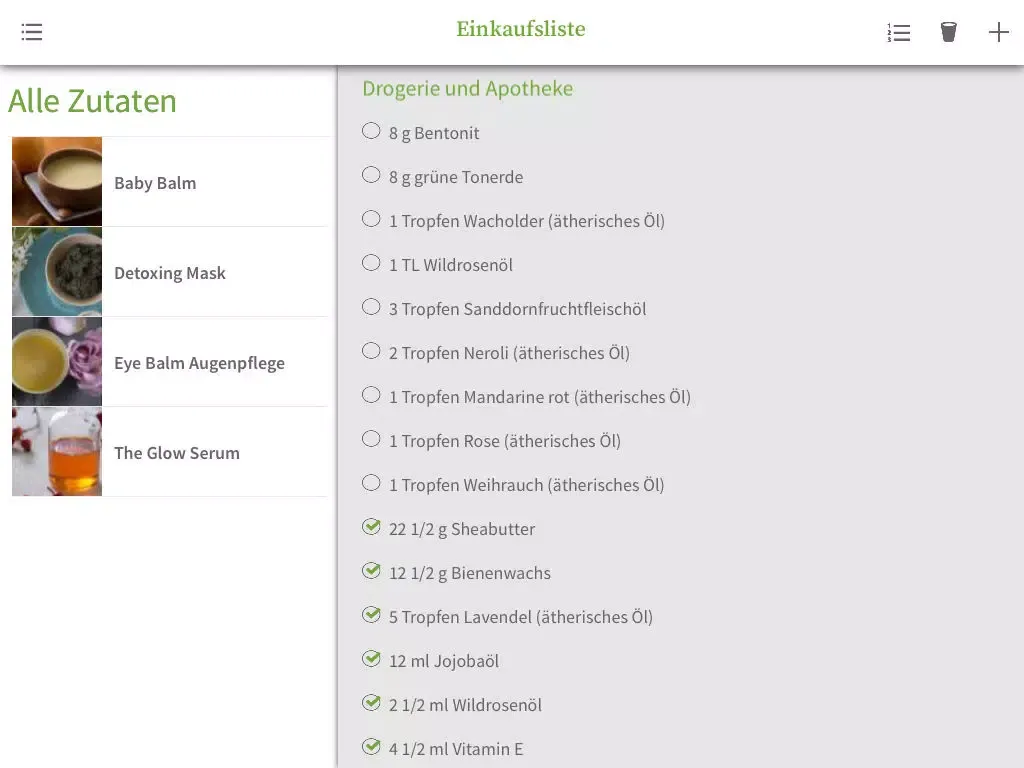This screenshot has width=1024, height=768.
Task: Uncheck 12 1/2 g Bienenwachs
Action: [371, 571]
